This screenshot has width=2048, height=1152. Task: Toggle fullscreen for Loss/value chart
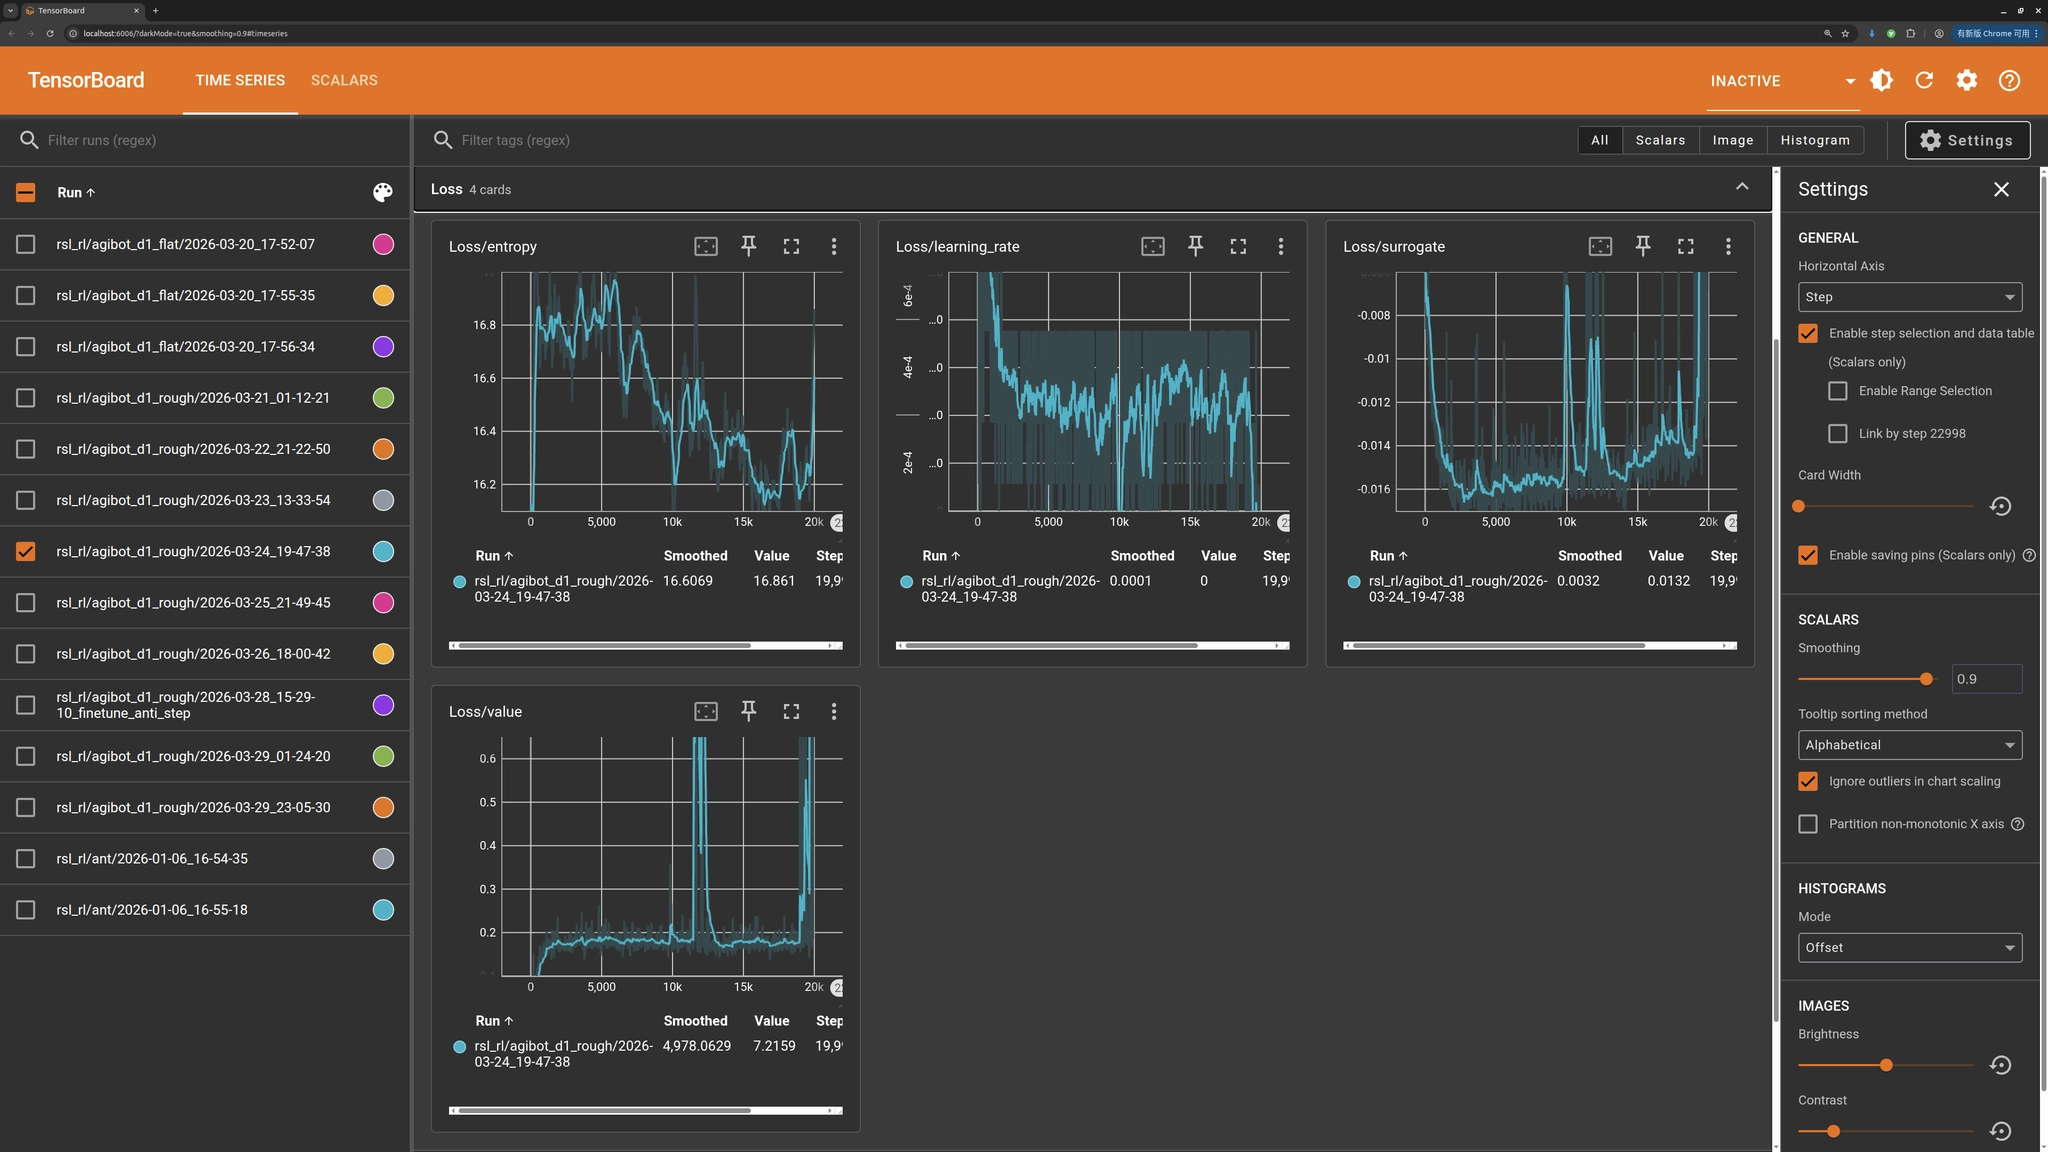(x=791, y=711)
